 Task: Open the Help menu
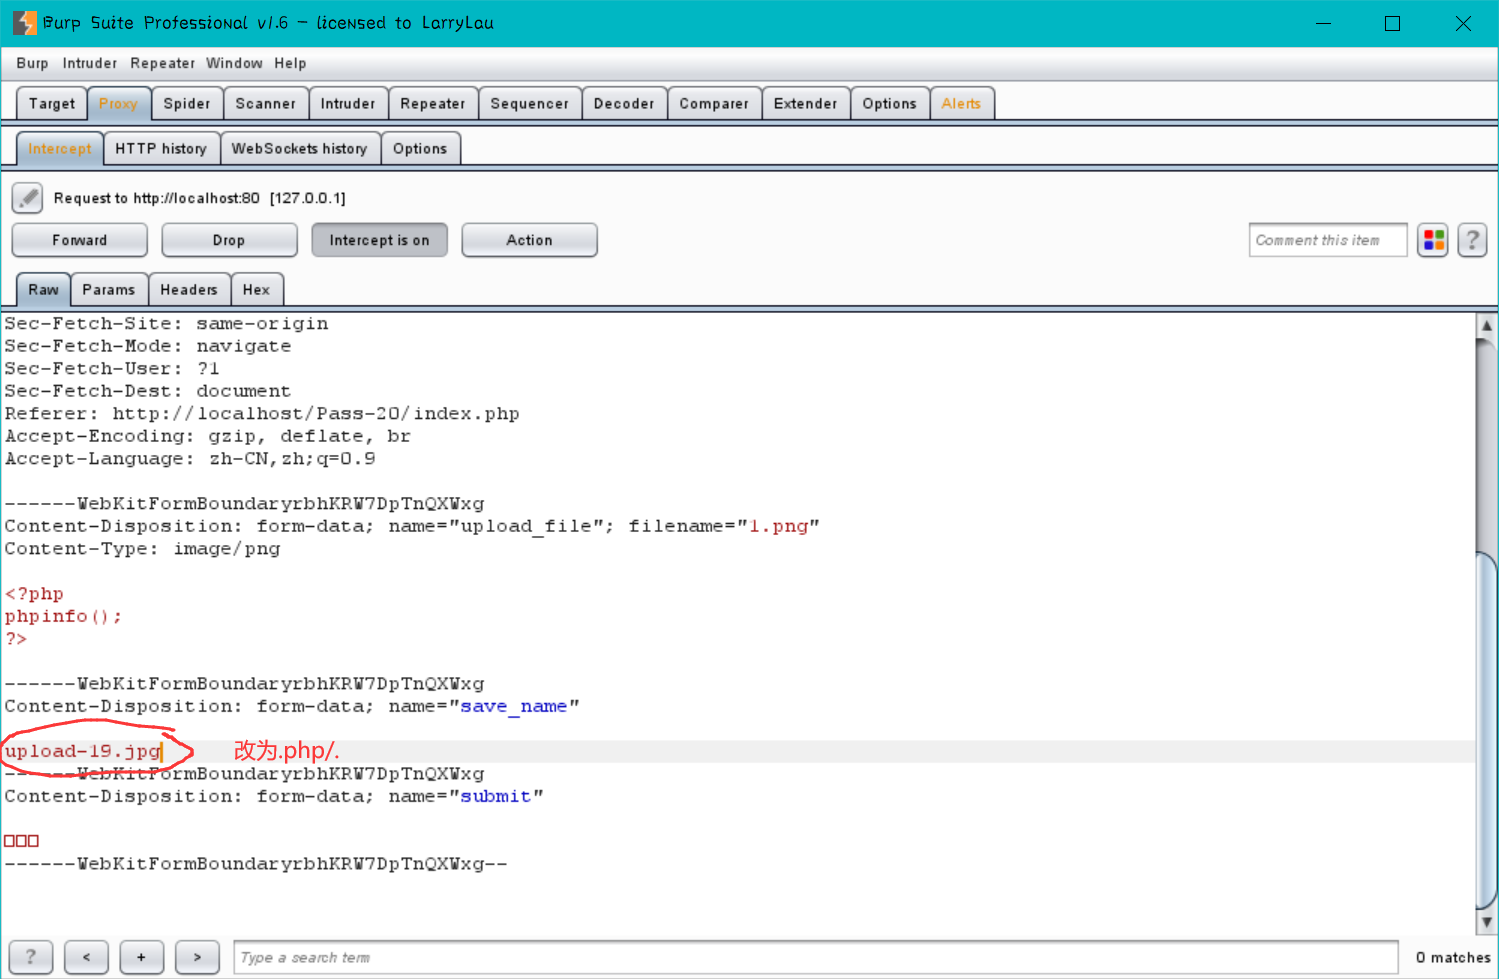click(290, 63)
